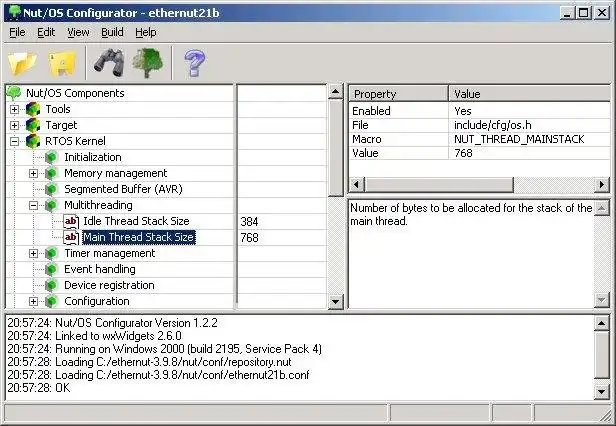Select the Idle Thread Stack Size item
Image resolution: width=616 pixels, height=426 pixels.
point(136,221)
